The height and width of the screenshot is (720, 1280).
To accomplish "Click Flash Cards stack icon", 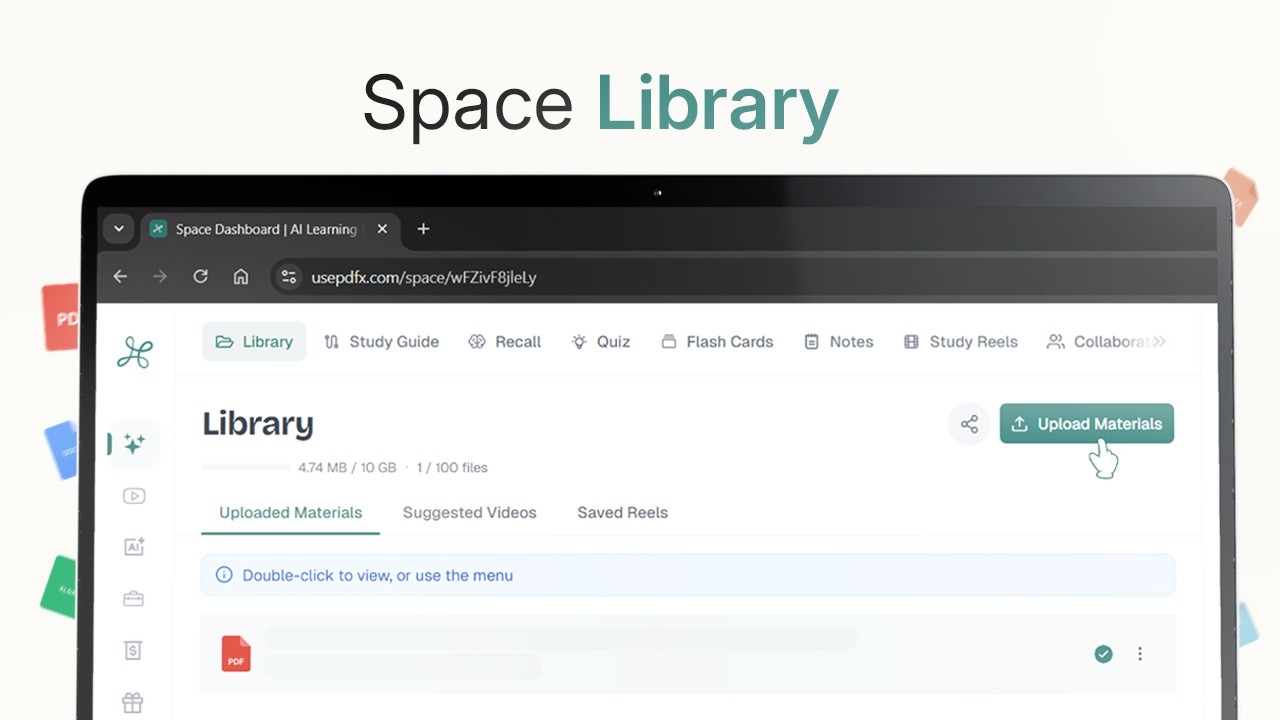I will click(669, 341).
